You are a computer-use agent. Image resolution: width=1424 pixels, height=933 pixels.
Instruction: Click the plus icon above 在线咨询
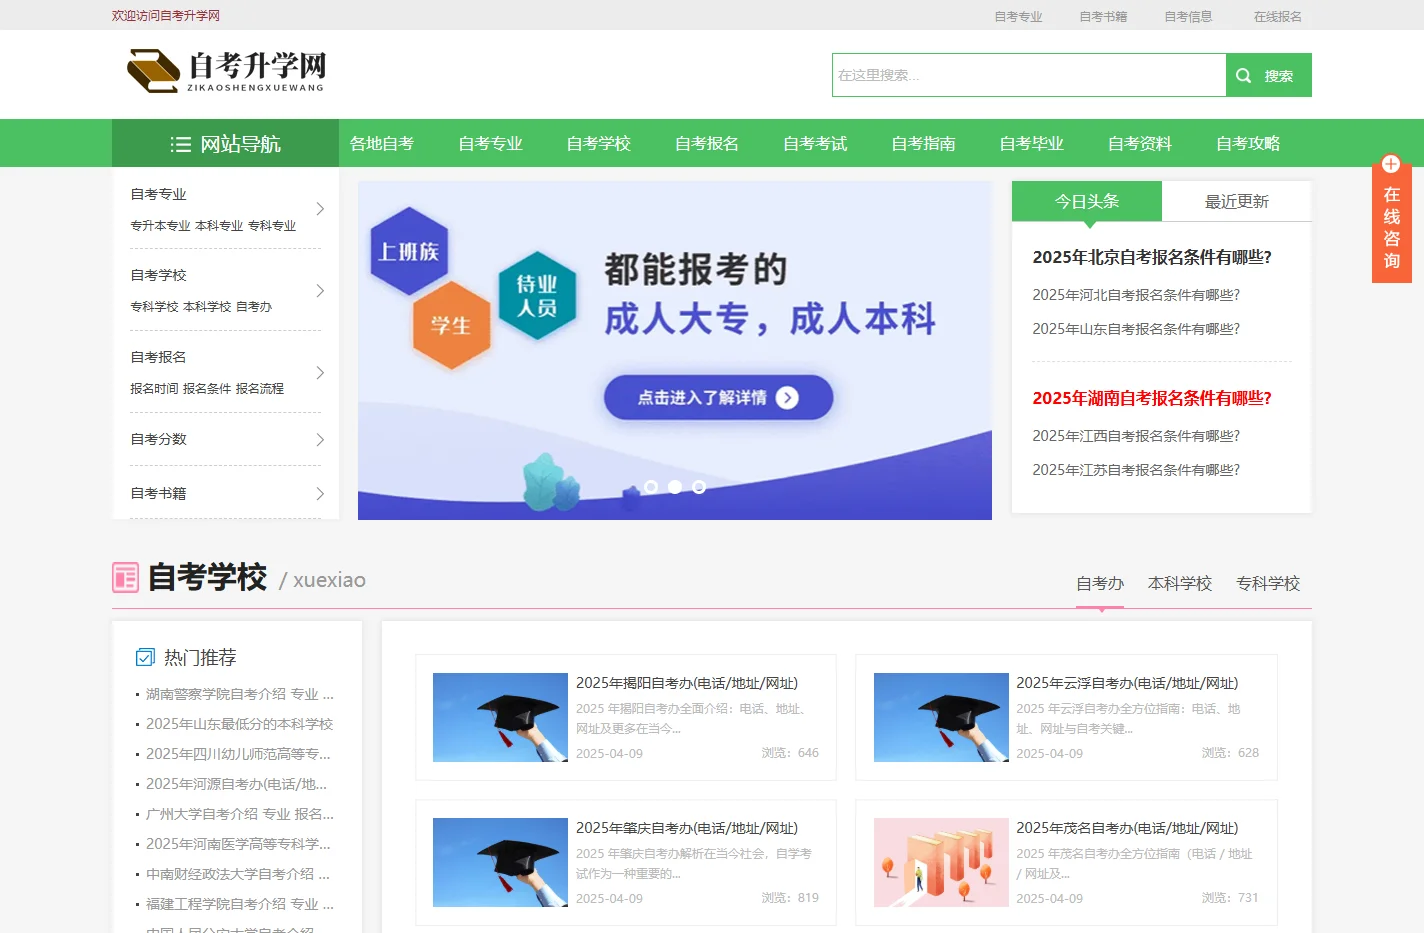1391,164
